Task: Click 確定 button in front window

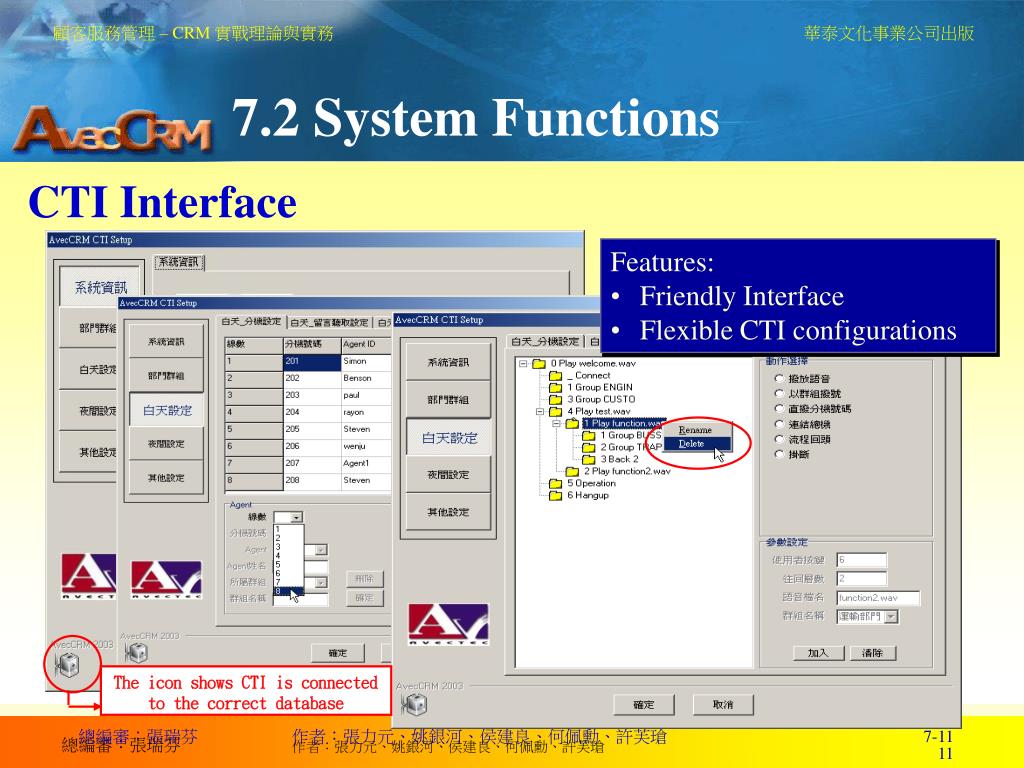Action: pyautogui.click(x=644, y=705)
